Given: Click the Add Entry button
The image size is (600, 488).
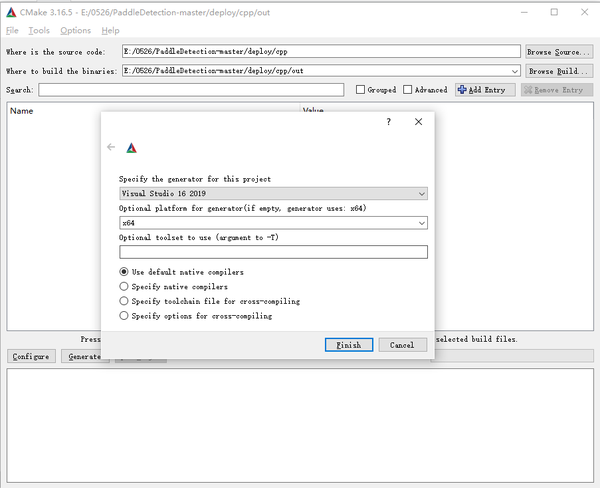Looking at the screenshot, I should [485, 90].
